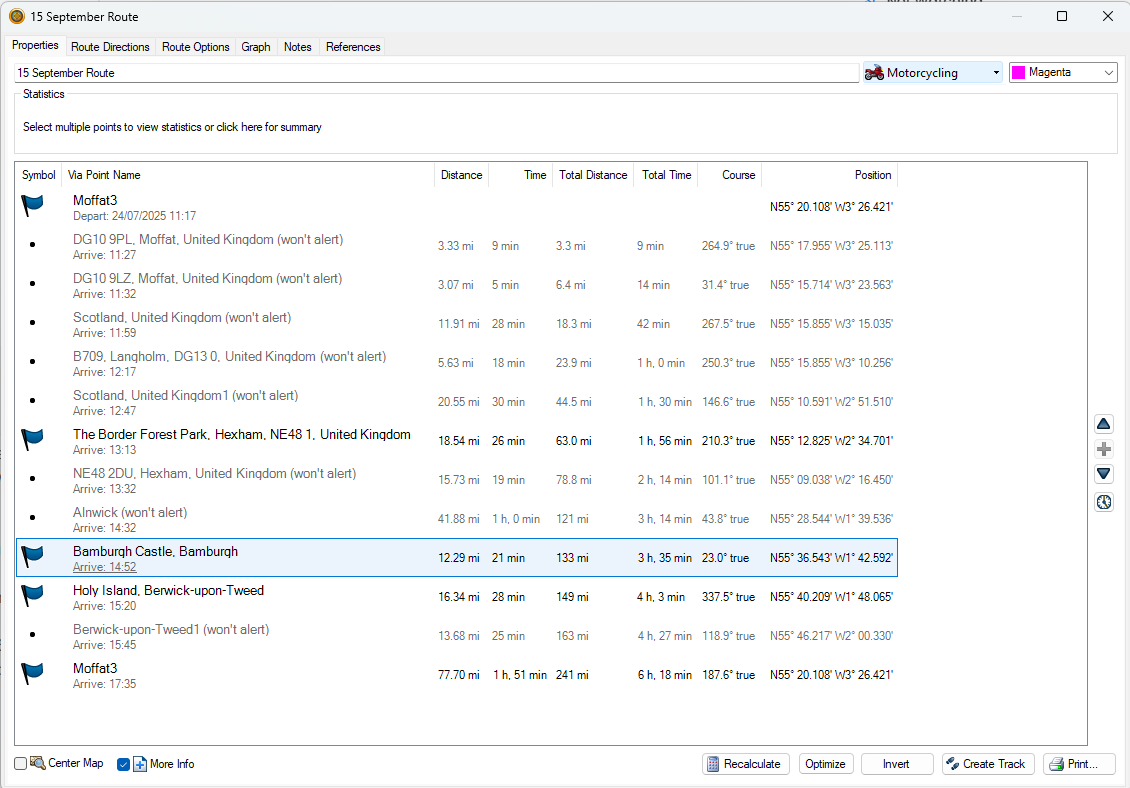Click the statistics summary link text

pyautogui.click(x=172, y=127)
